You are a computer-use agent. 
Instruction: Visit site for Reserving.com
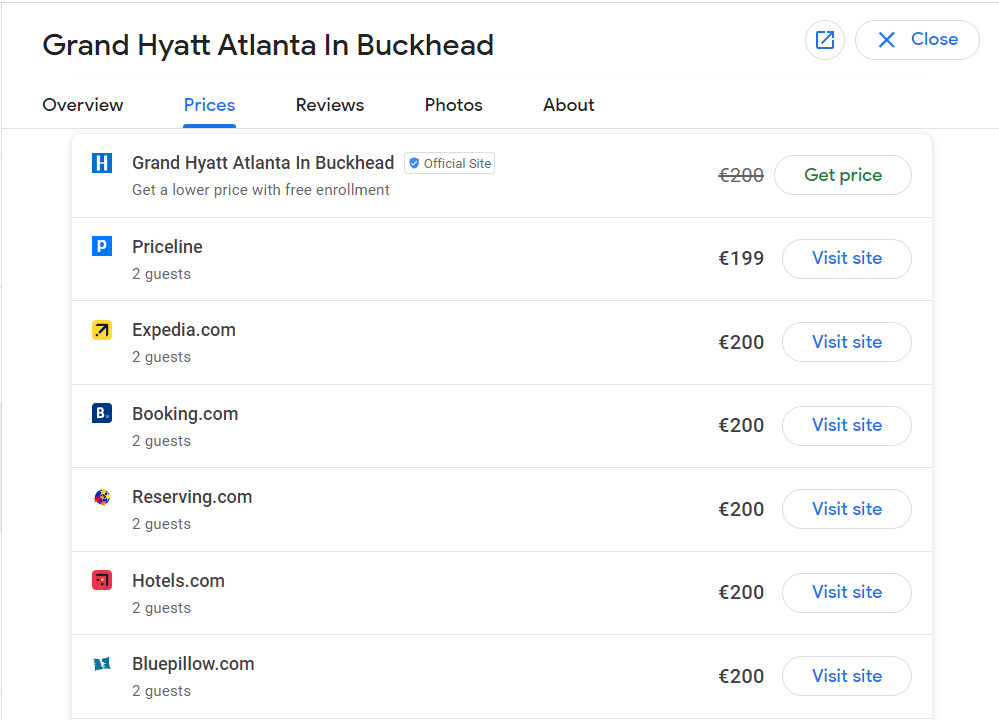coord(847,509)
